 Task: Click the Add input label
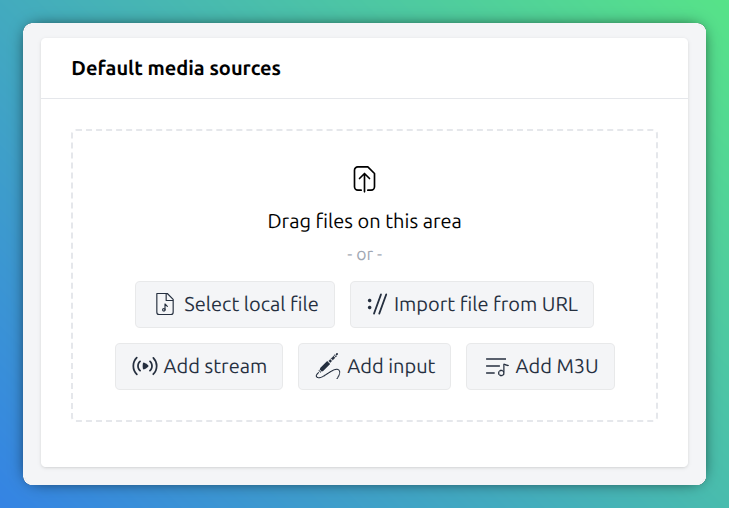391,366
